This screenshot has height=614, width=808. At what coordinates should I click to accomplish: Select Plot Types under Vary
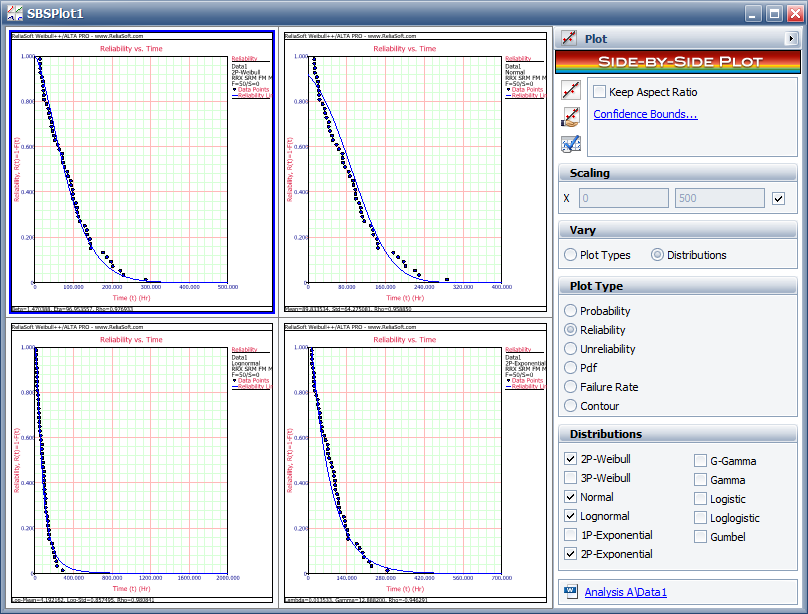point(571,255)
